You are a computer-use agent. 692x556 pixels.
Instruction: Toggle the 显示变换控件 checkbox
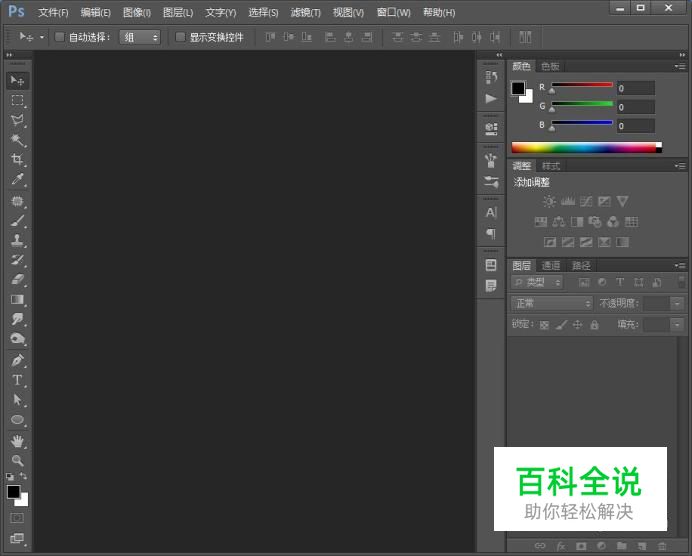pos(180,37)
